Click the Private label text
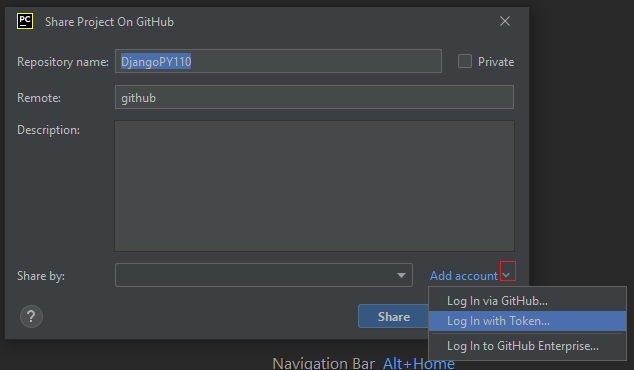634x370 pixels. pyautogui.click(x=496, y=62)
